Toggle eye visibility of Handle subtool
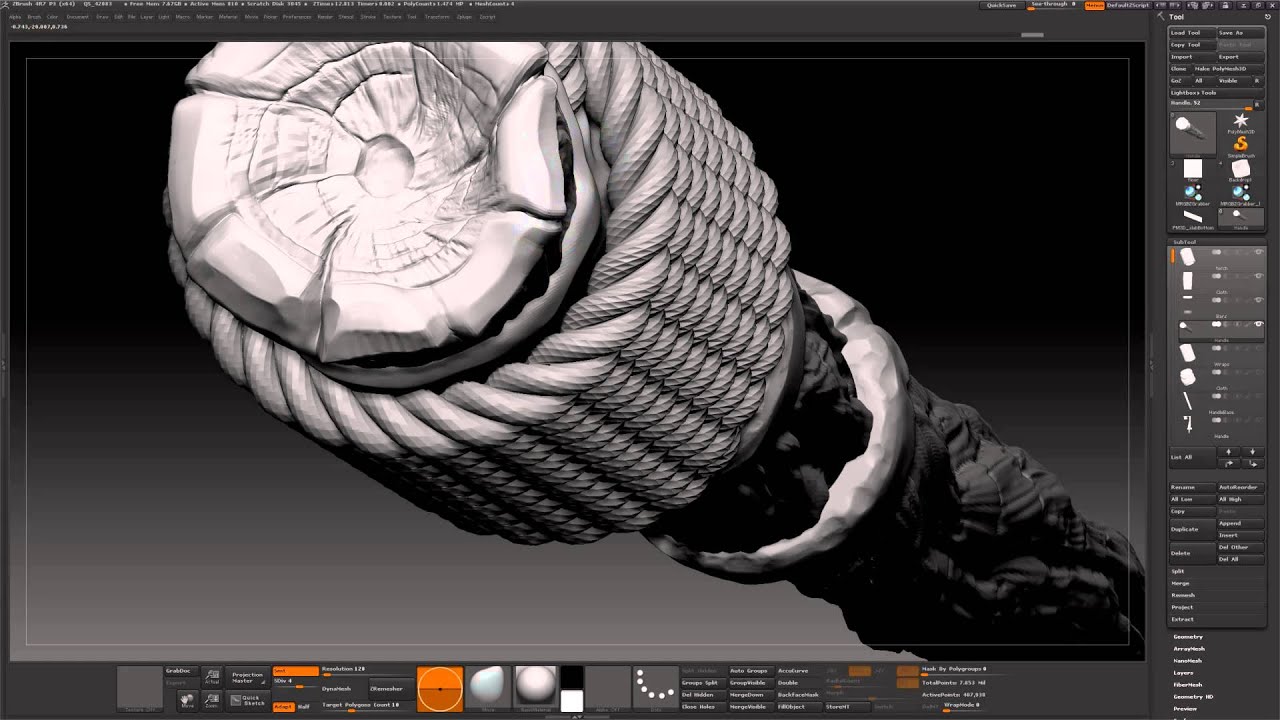This screenshot has height=720, width=1280. click(1258, 324)
